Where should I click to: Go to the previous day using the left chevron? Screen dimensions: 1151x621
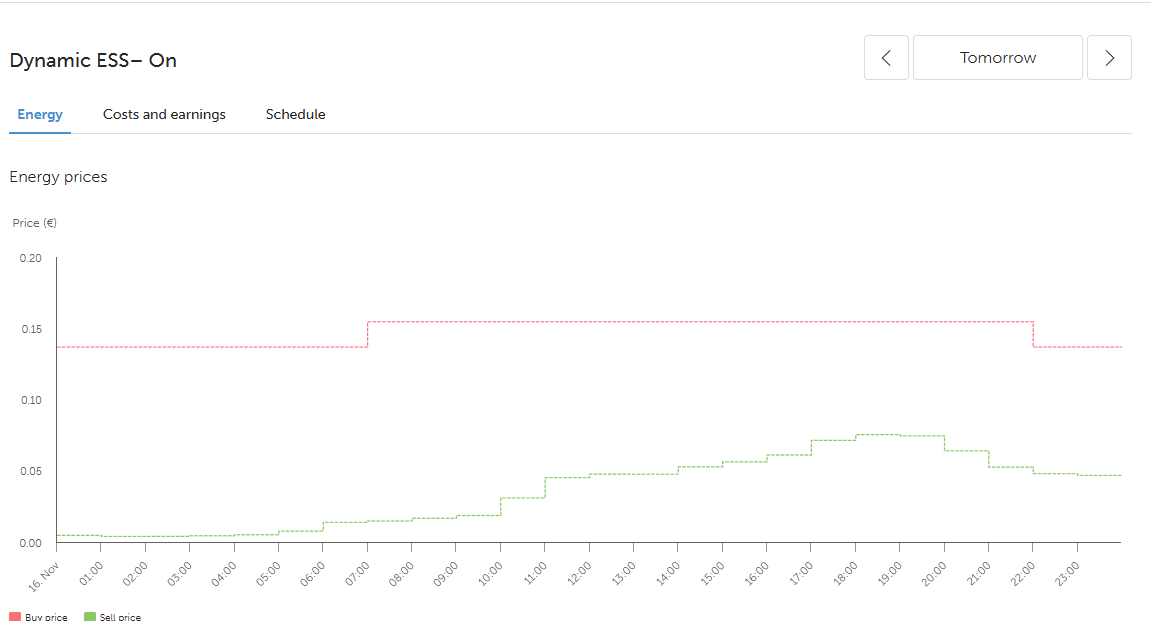click(x=886, y=58)
